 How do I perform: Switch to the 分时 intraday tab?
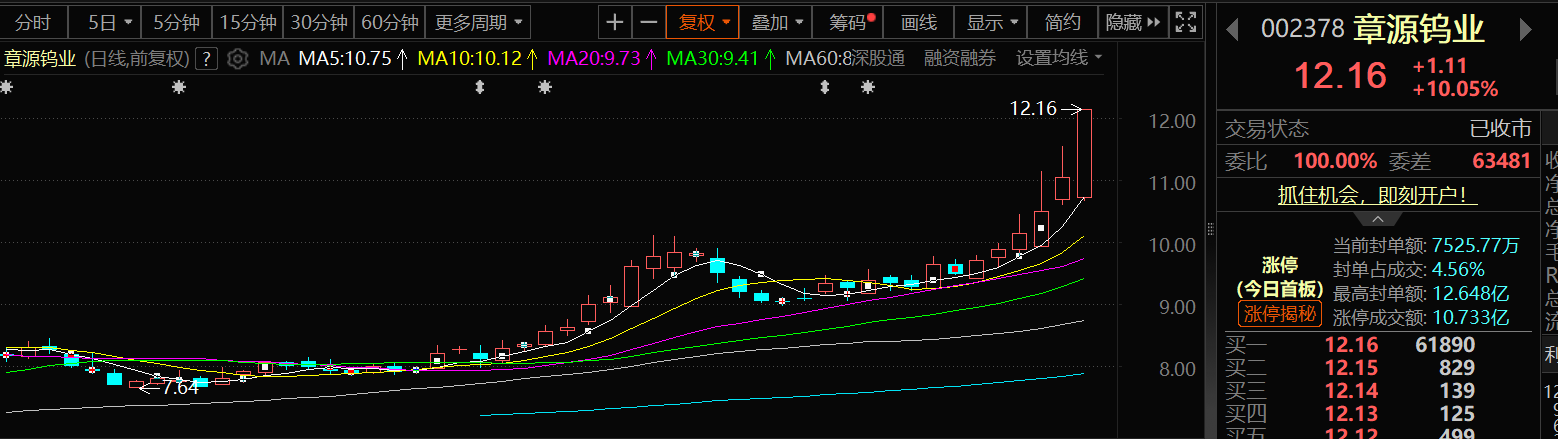[33, 21]
